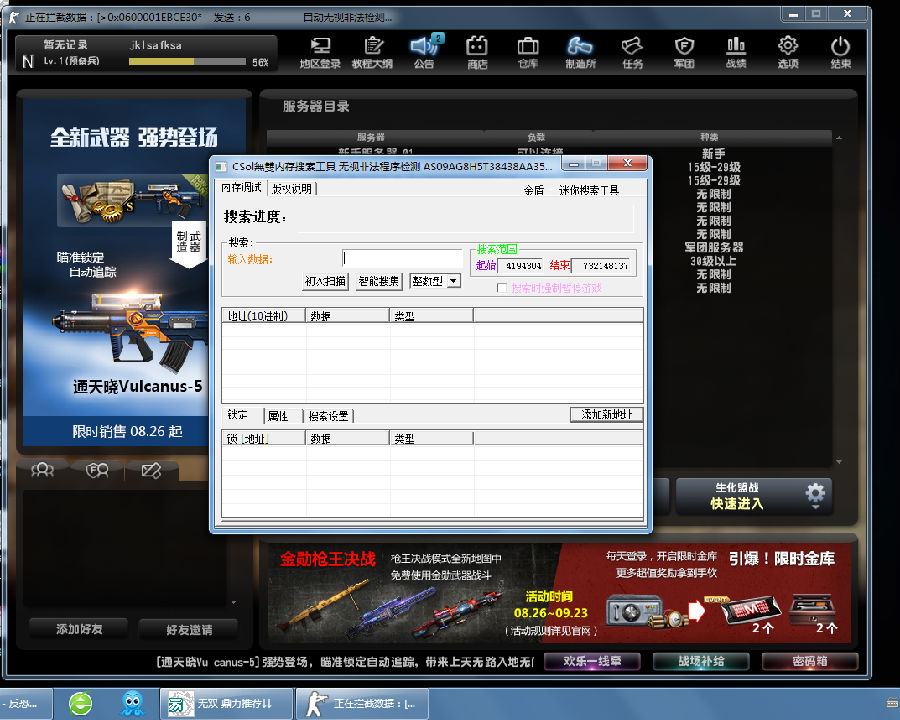The width and height of the screenshot is (900, 720).
Task: Select the 新手 server type row
Action: click(713, 154)
